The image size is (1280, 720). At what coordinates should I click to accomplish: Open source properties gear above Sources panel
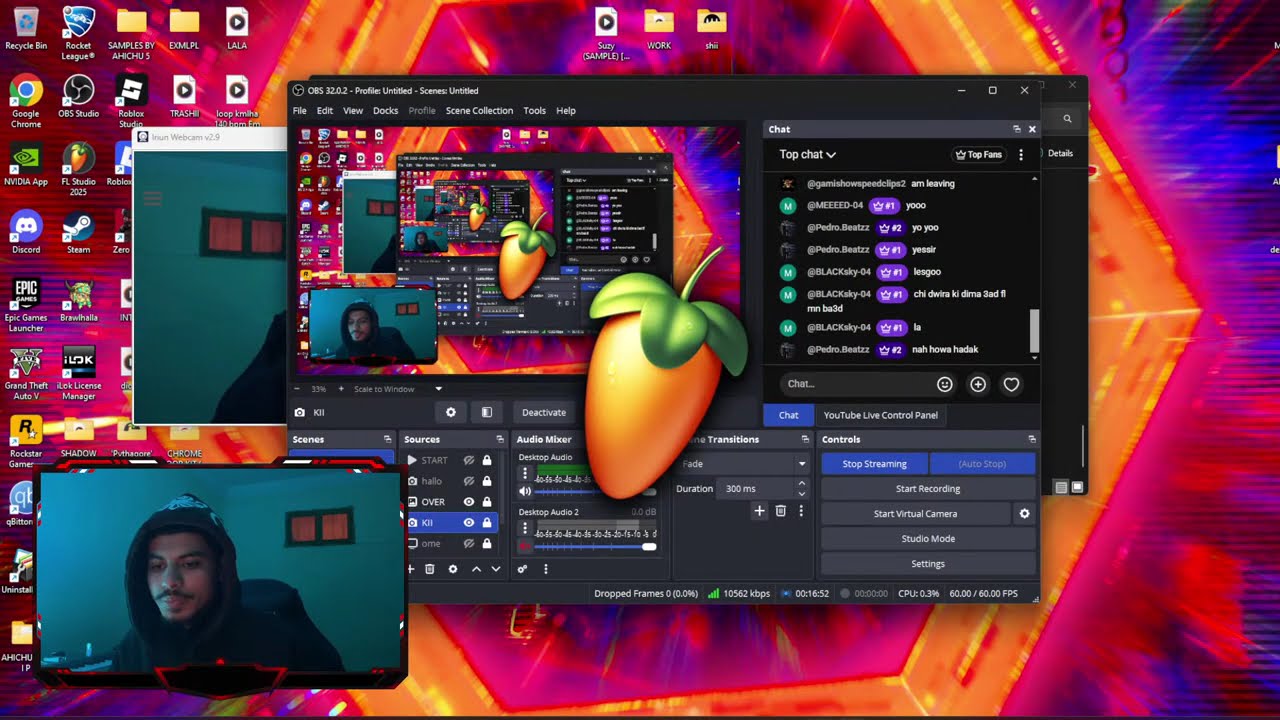(x=451, y=412)
